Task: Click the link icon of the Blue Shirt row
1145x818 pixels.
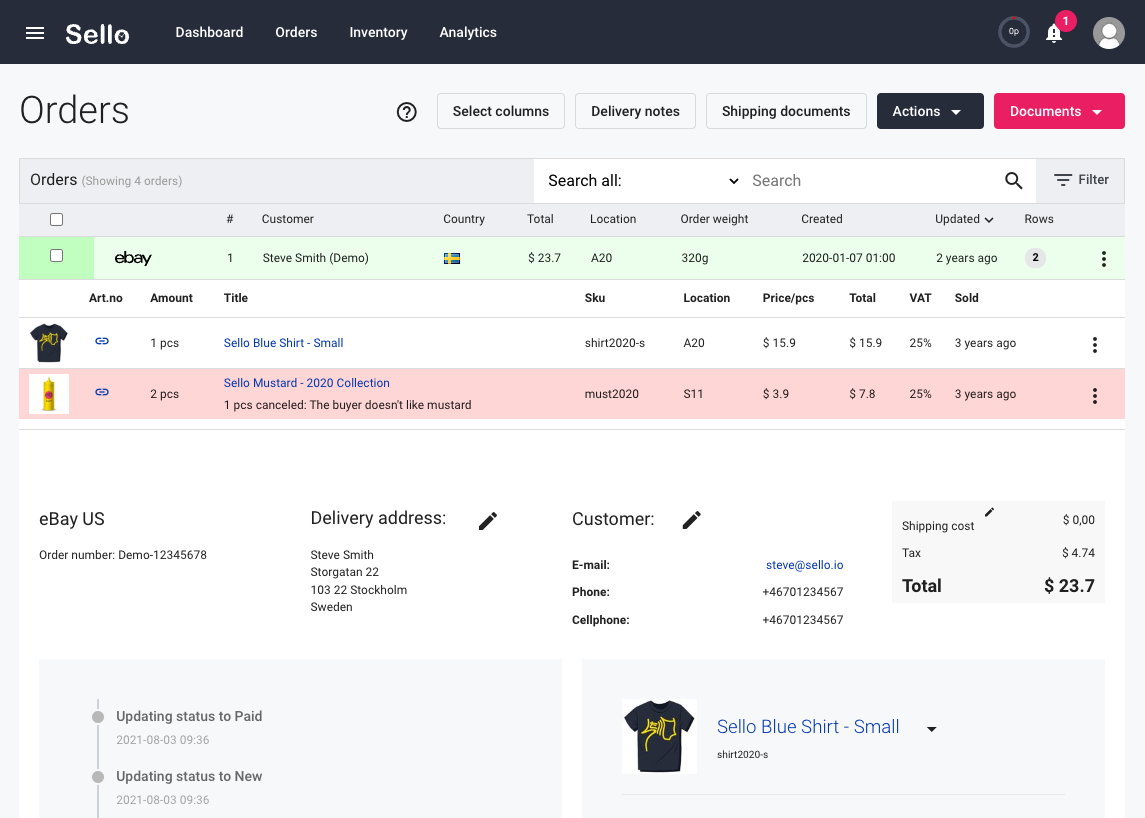Action: click(x=102, y=341)
